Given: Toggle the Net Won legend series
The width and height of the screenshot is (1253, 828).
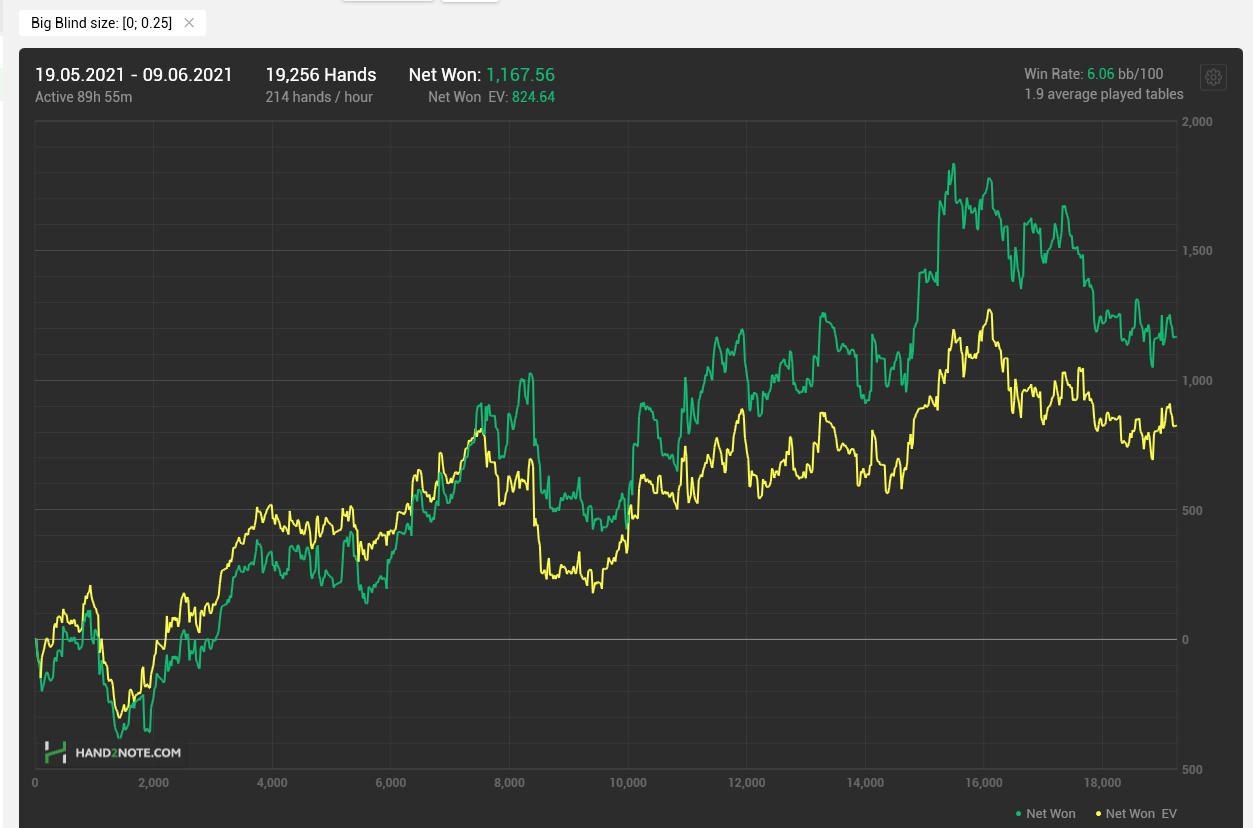Looking at the screenshot, I should point(1050,814).
